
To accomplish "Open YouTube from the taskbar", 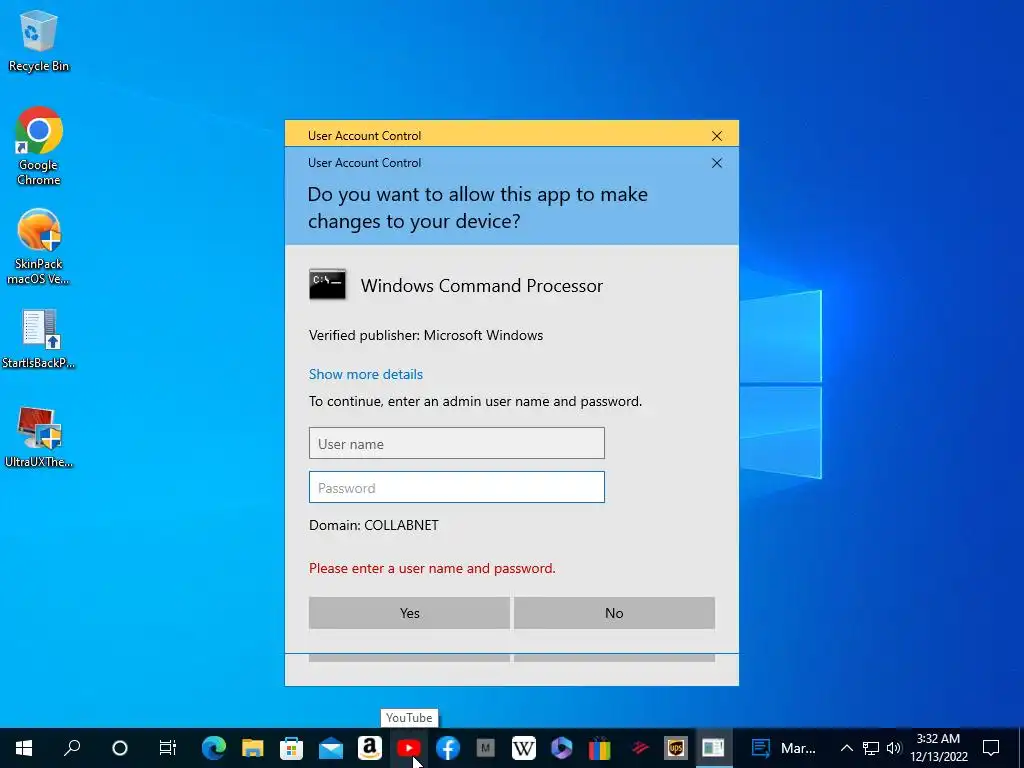I will [409, 748].
